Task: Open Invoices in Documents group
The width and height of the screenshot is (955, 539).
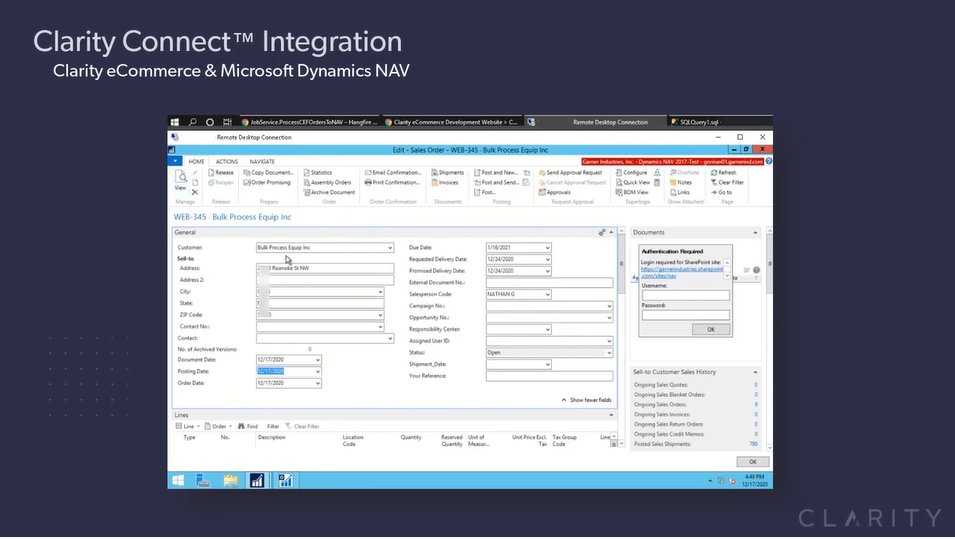Action: tap(445, 182)
